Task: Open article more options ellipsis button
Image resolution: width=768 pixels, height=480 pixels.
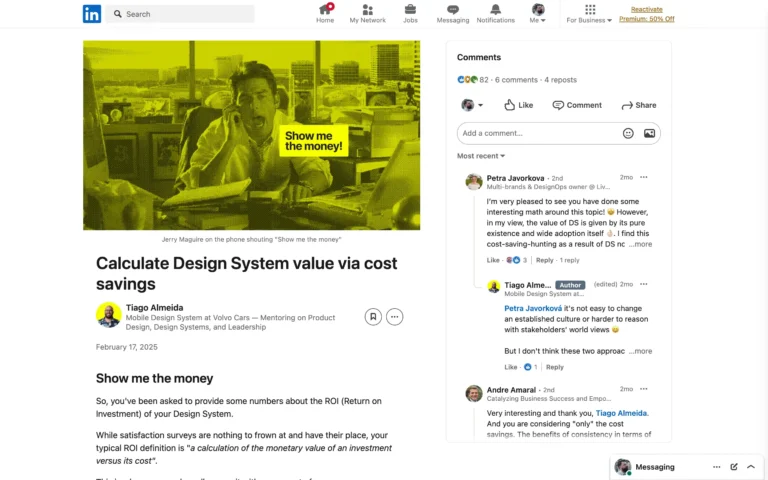Action: click(x=394, y=317)
